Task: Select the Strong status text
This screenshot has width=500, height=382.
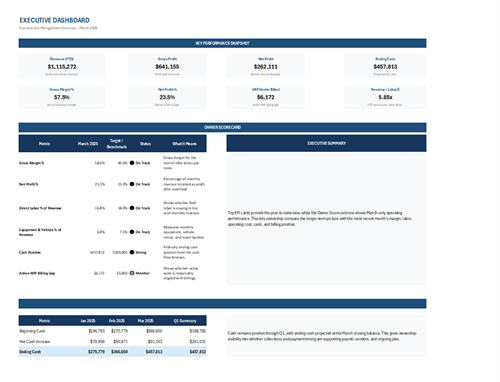Action: [141, 253]
